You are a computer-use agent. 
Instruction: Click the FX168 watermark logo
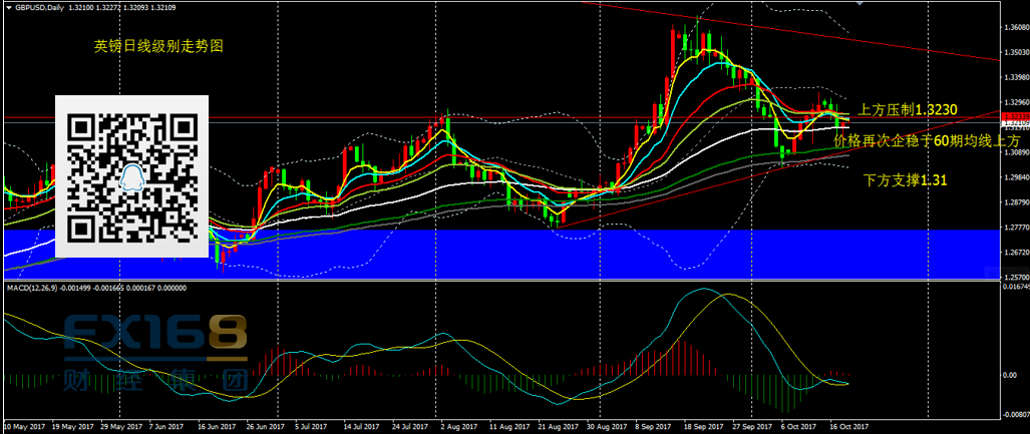[x=155, y=338]
